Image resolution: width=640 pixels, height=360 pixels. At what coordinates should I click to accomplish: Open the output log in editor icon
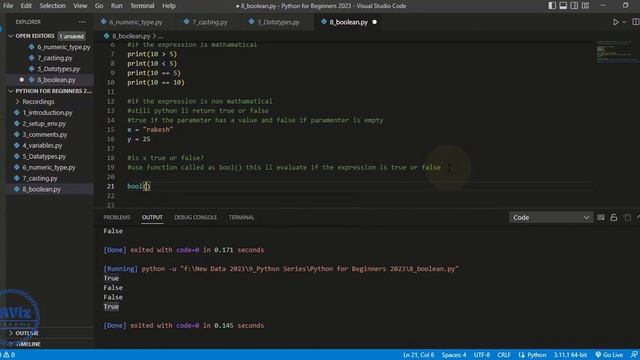[627, 218]
